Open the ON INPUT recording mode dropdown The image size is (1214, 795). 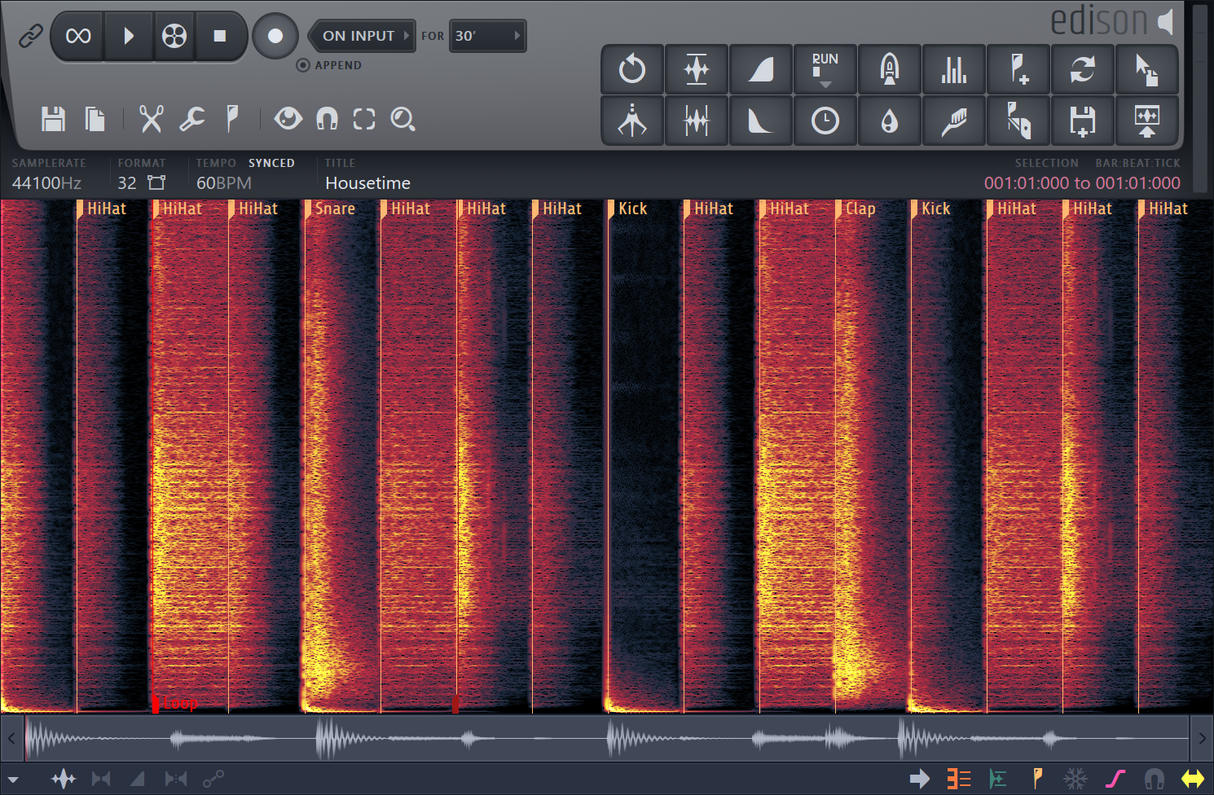(x=362, y=36)
